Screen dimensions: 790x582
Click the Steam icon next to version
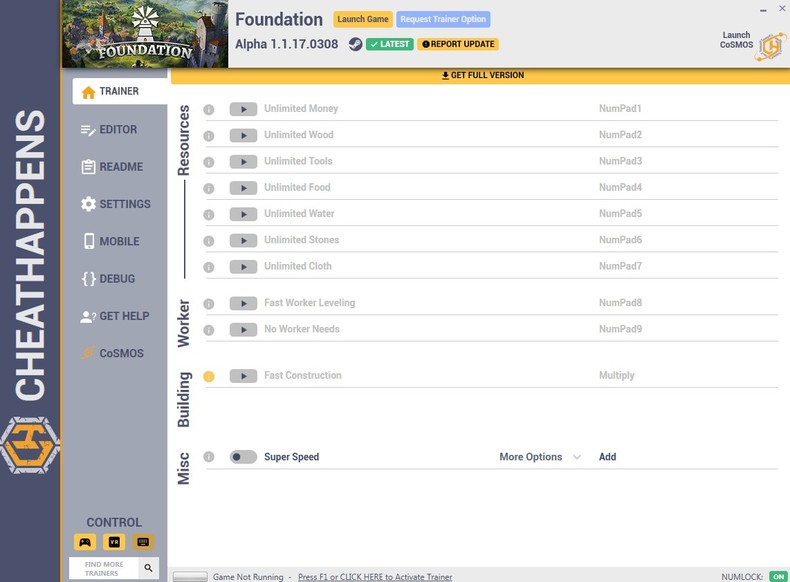[x=355, y=44]
